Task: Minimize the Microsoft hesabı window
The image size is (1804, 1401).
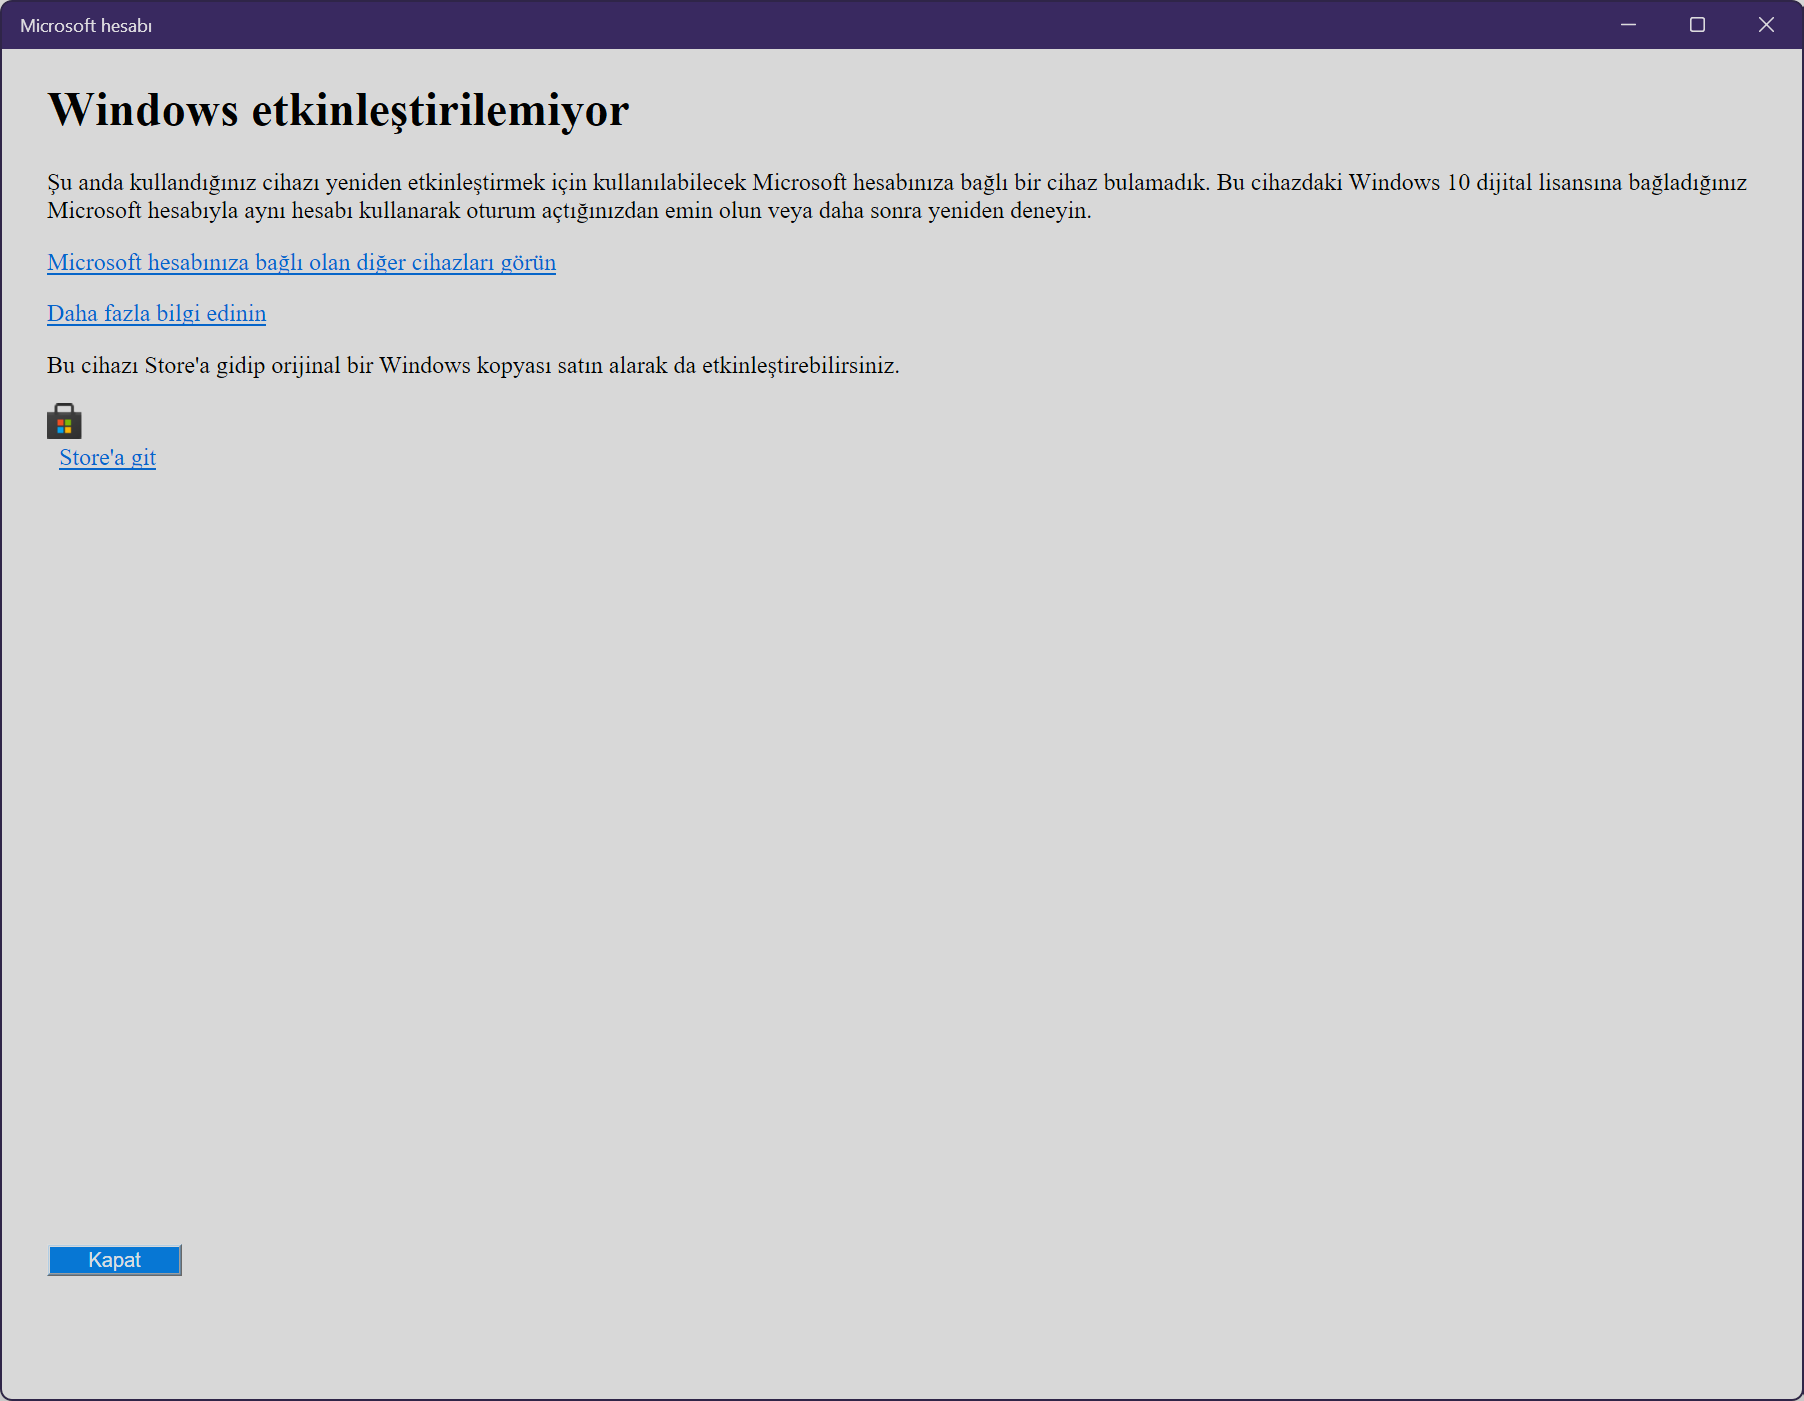Action: (x=1628, y=25)
